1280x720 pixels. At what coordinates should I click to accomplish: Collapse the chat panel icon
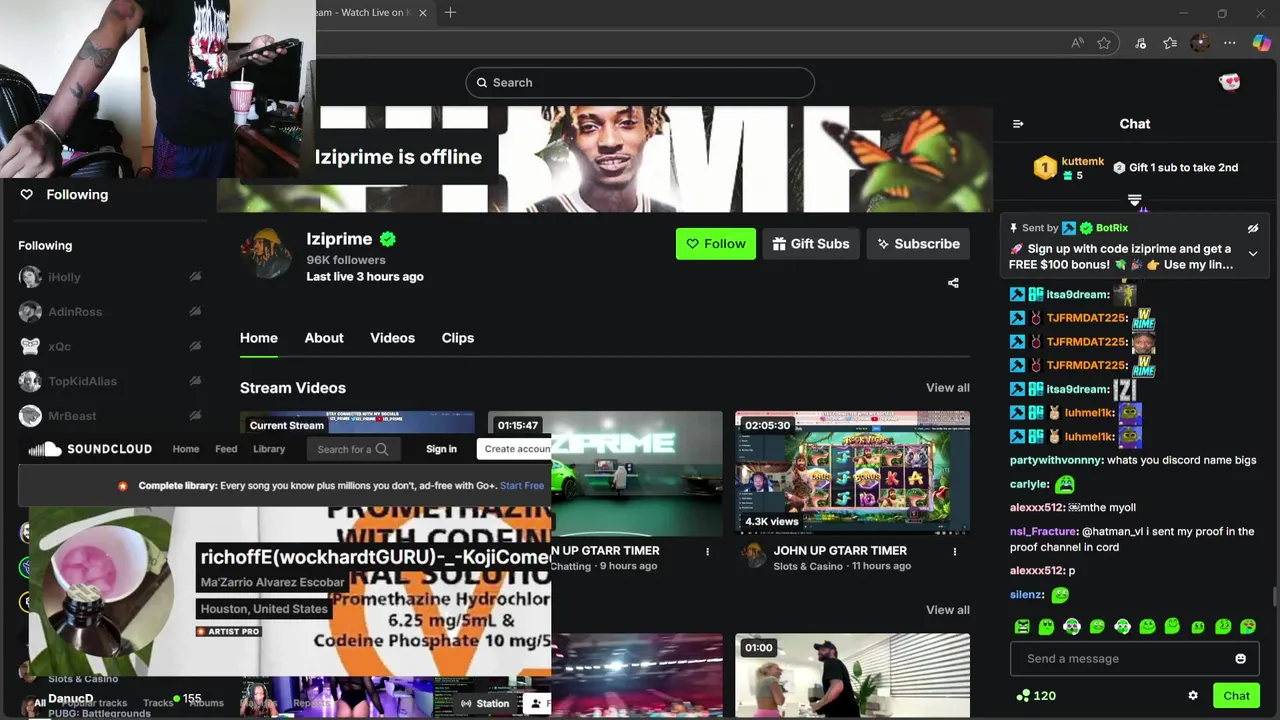pyautogui.click(x=1018, y=124)
